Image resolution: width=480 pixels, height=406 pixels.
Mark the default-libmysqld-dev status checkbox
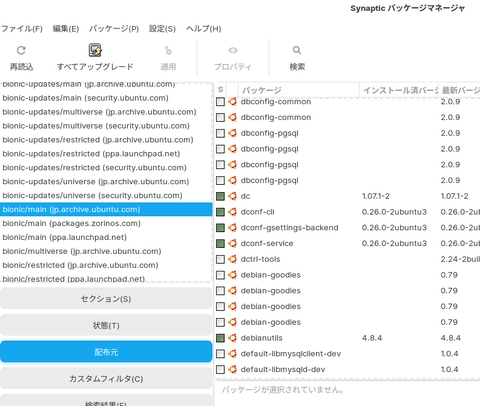click(x=220, y=369)
